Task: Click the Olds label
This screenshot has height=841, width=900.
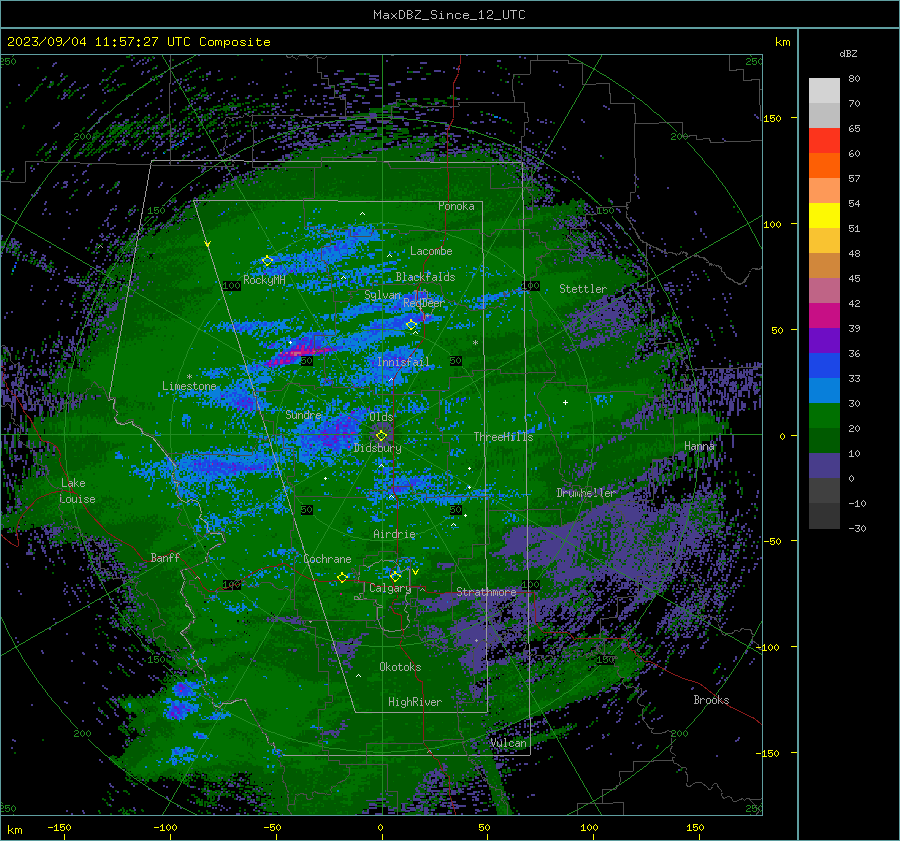Action: 381,417
